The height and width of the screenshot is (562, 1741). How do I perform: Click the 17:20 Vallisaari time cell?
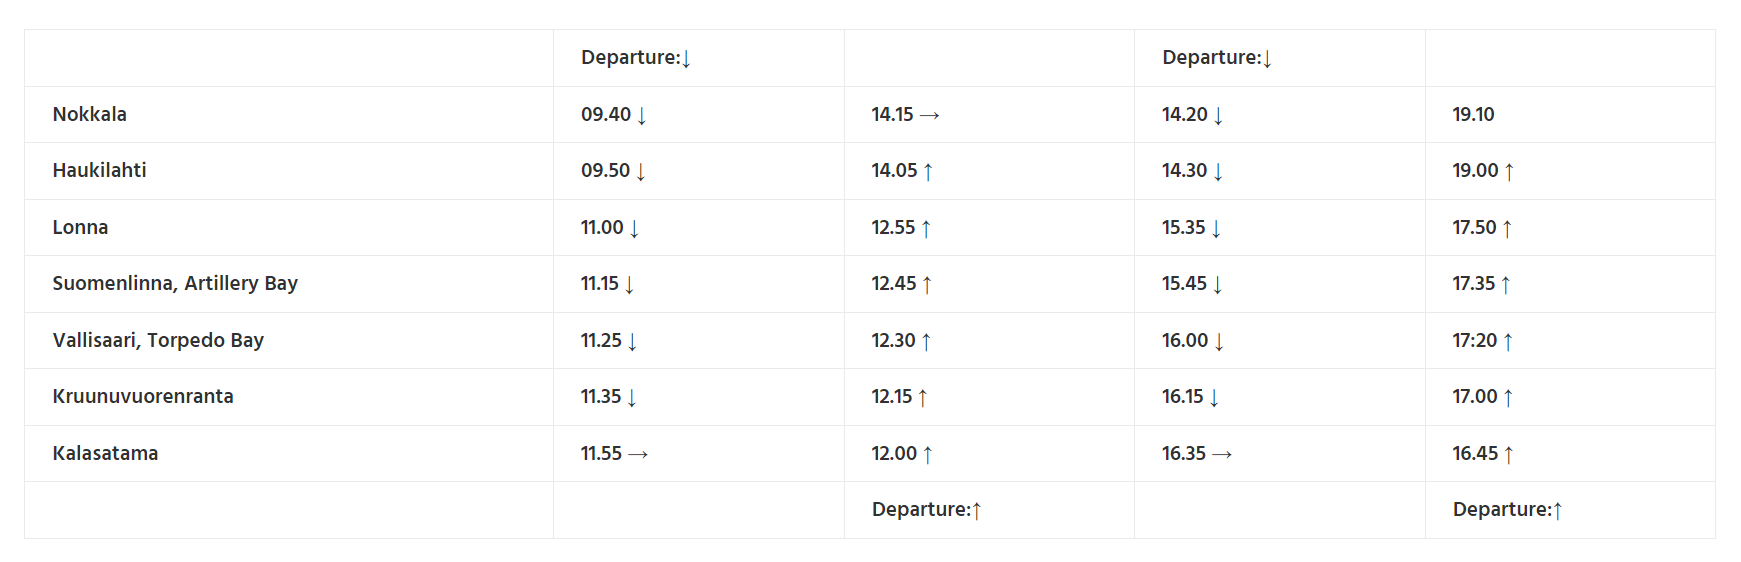[x=1474, y=341]
